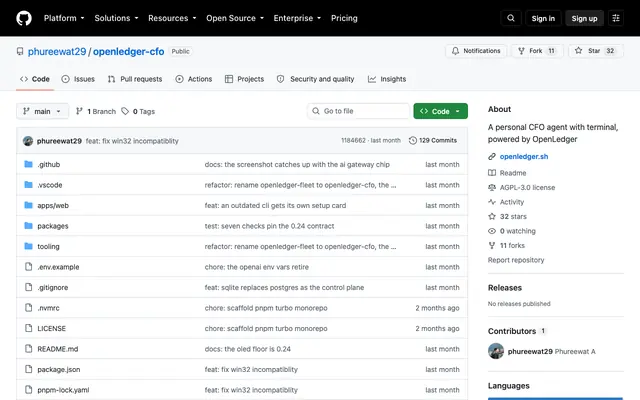Click the link icon beside openledger.sh
The height and width of the screenshot is (400, 640).
click(492, 156)
